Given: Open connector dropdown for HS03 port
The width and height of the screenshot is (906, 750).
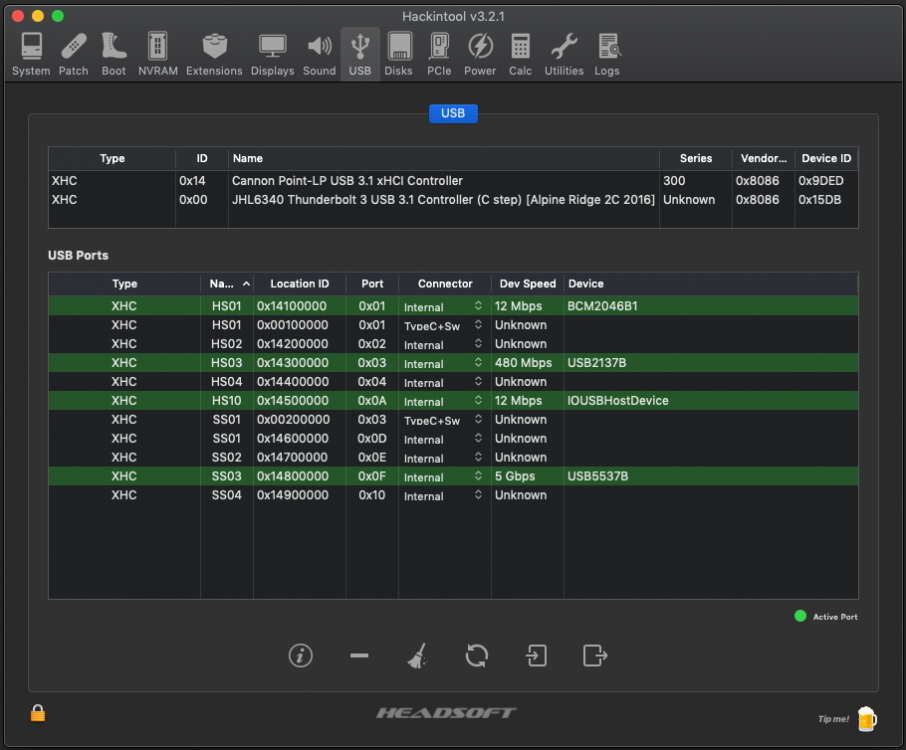Looking at the screenshot, I should [x=444, y=363].
